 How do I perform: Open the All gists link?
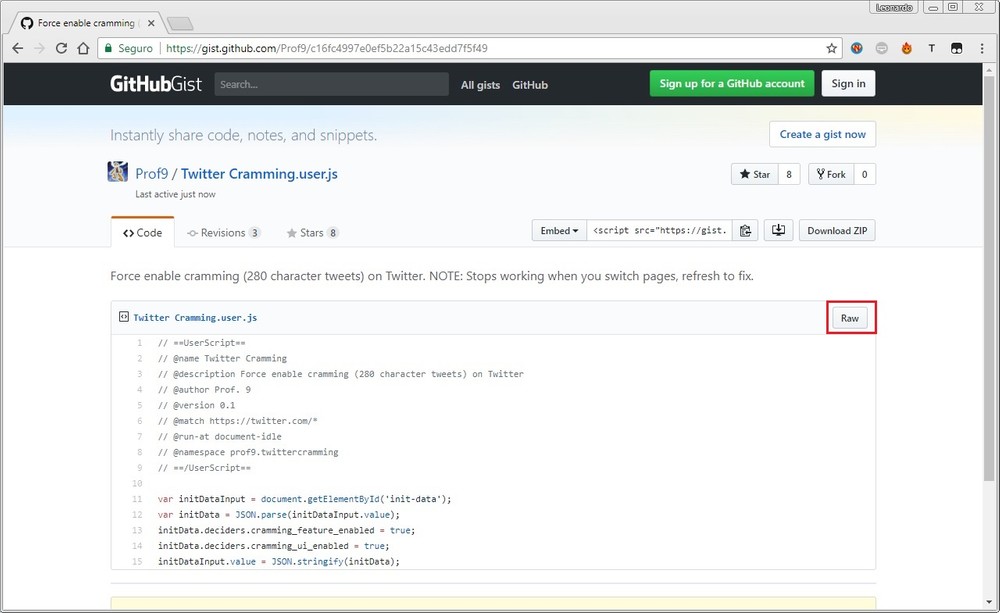480,85
